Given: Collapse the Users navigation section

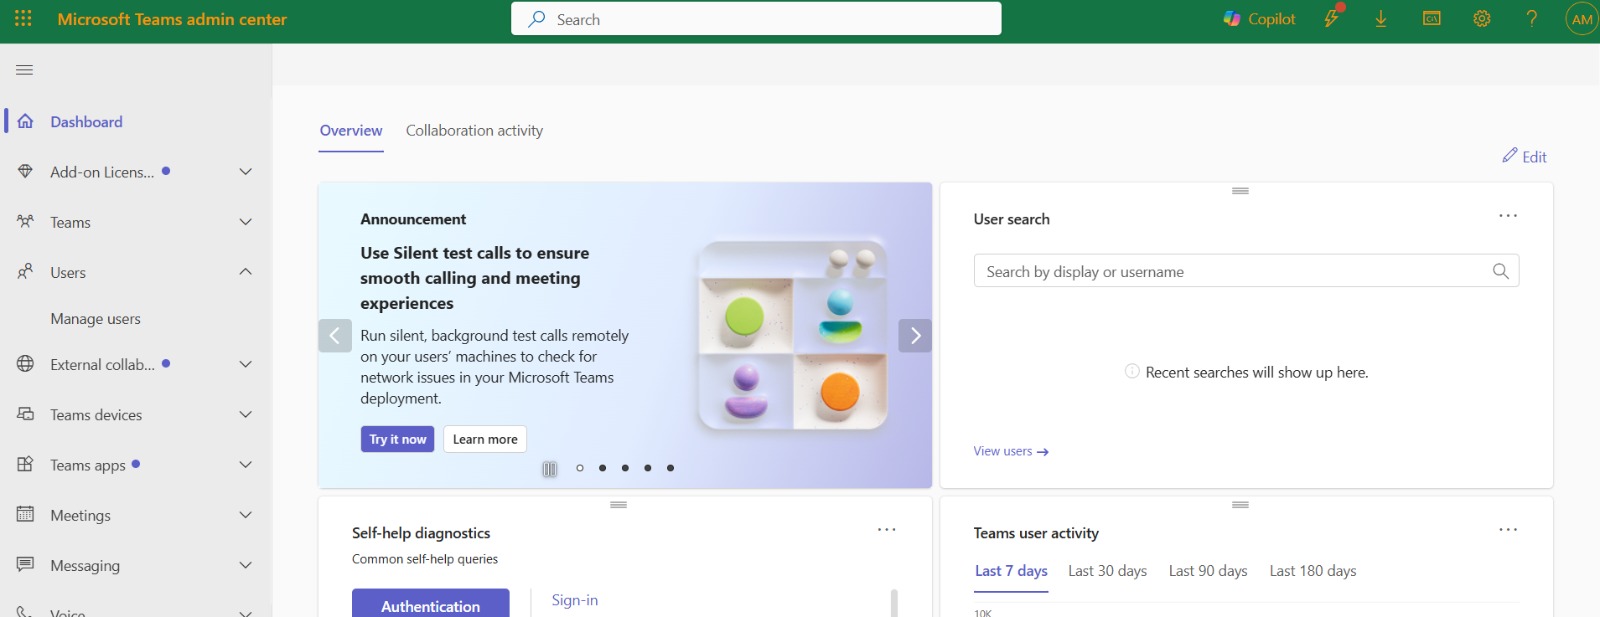Looking at the screenshot, I should 245,272.
